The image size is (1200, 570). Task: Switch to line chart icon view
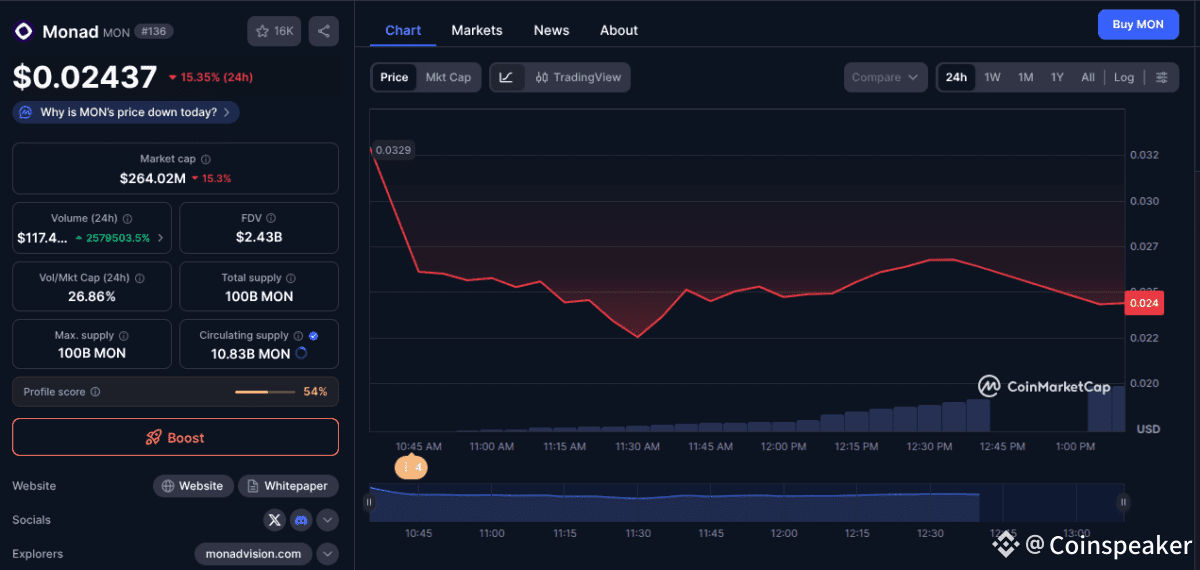506,77
